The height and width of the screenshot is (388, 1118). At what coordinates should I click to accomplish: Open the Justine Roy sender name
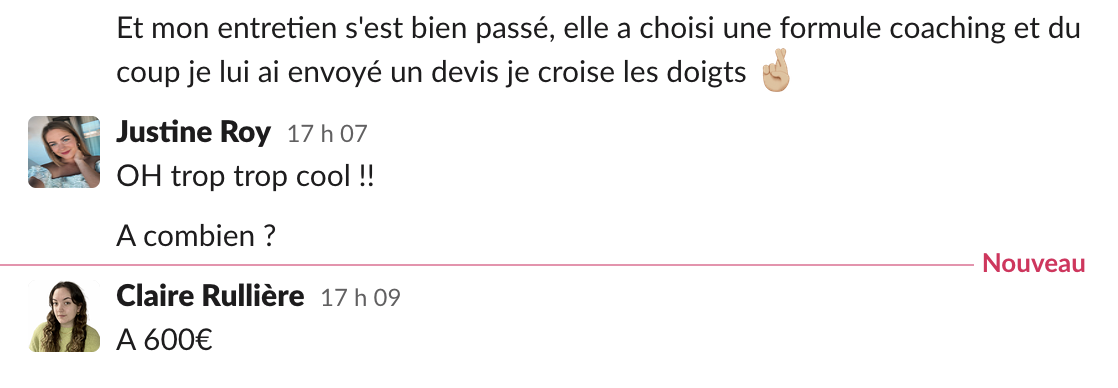pos(193,132)
